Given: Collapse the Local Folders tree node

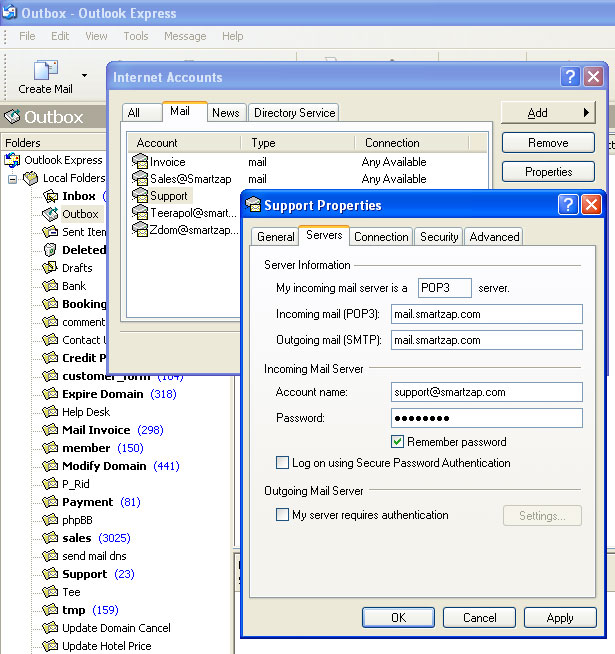Looking at the screenshot, I should click(x=13, y=179).
